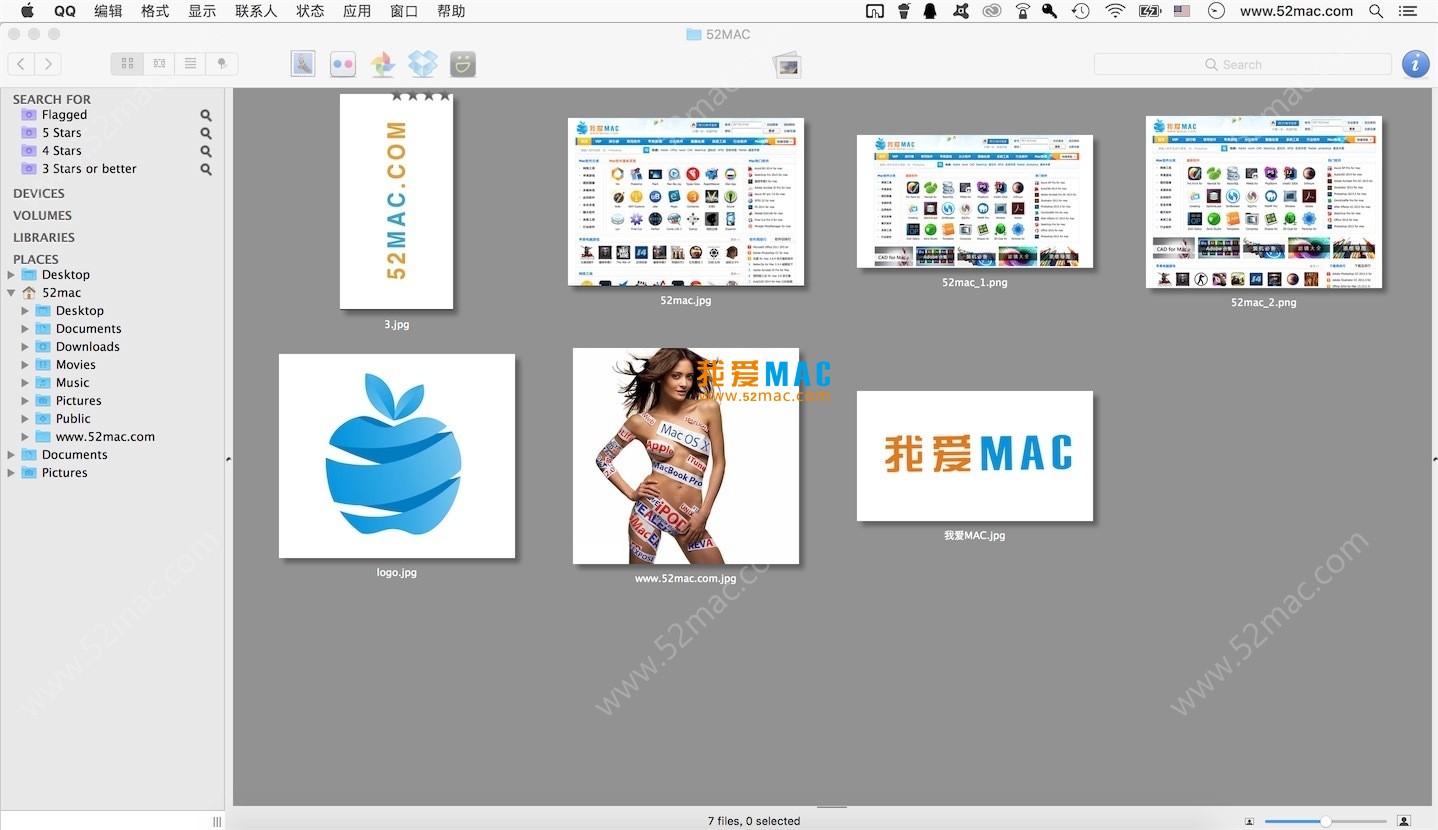Switch to map pin view mode

[221, 64]
